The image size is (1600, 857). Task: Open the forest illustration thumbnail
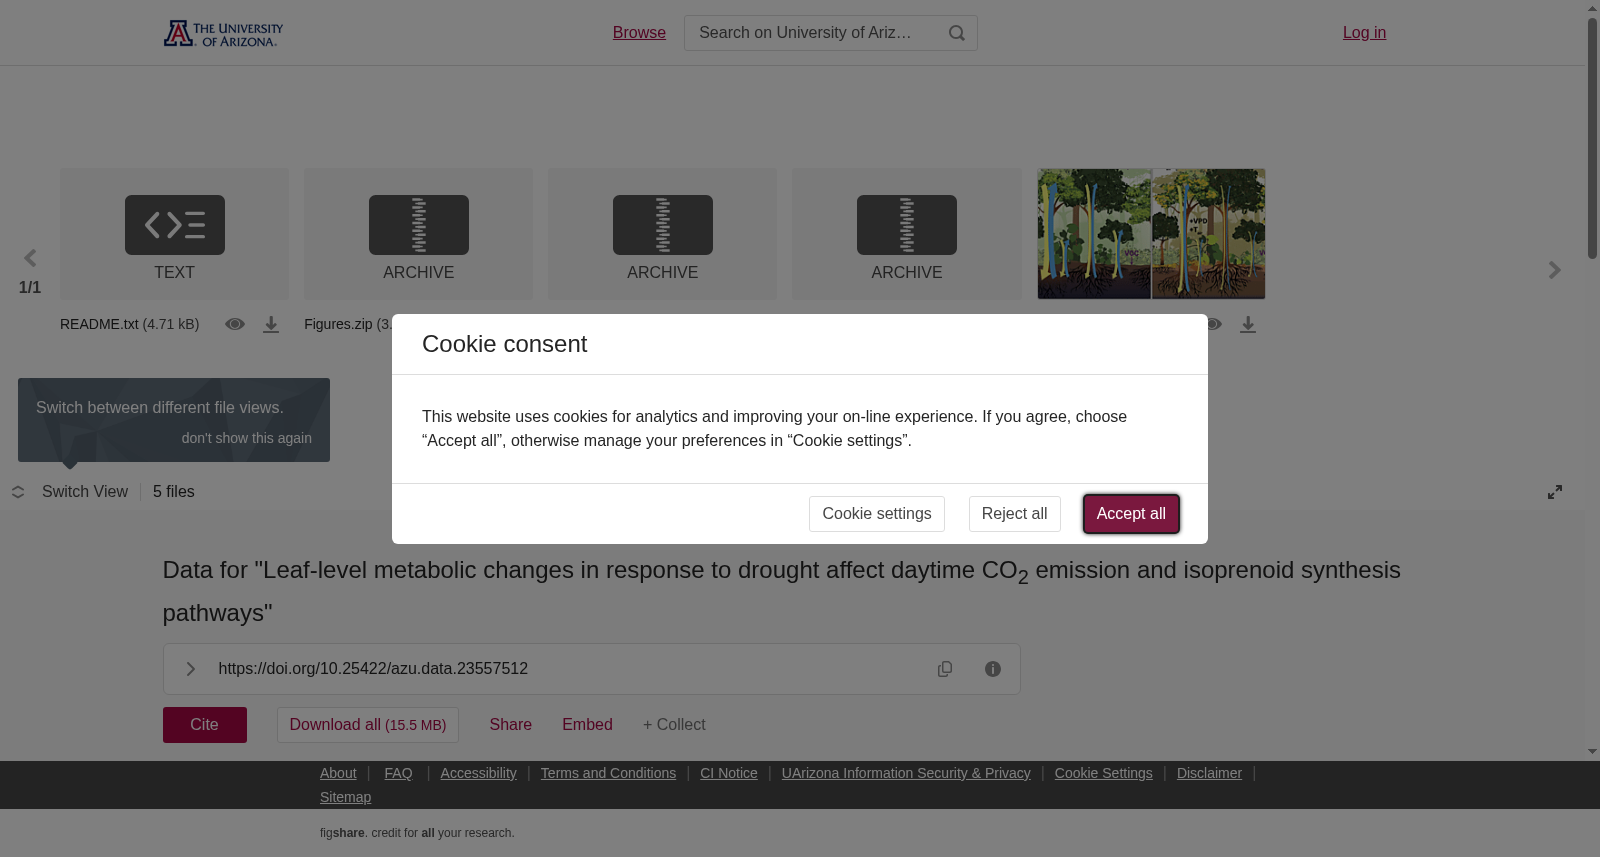1151,234
